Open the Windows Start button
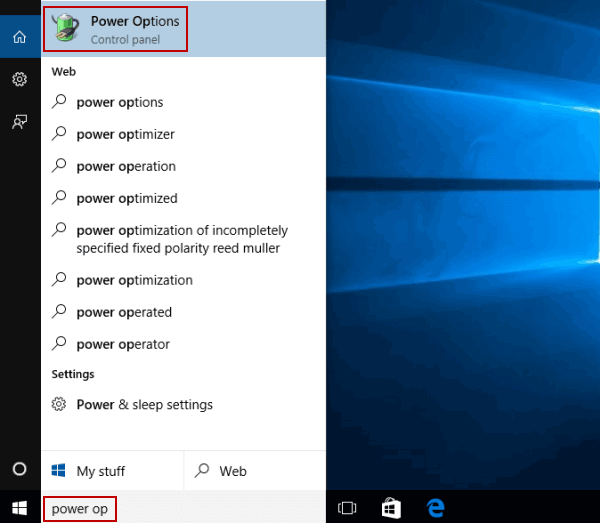 point(20,507)
